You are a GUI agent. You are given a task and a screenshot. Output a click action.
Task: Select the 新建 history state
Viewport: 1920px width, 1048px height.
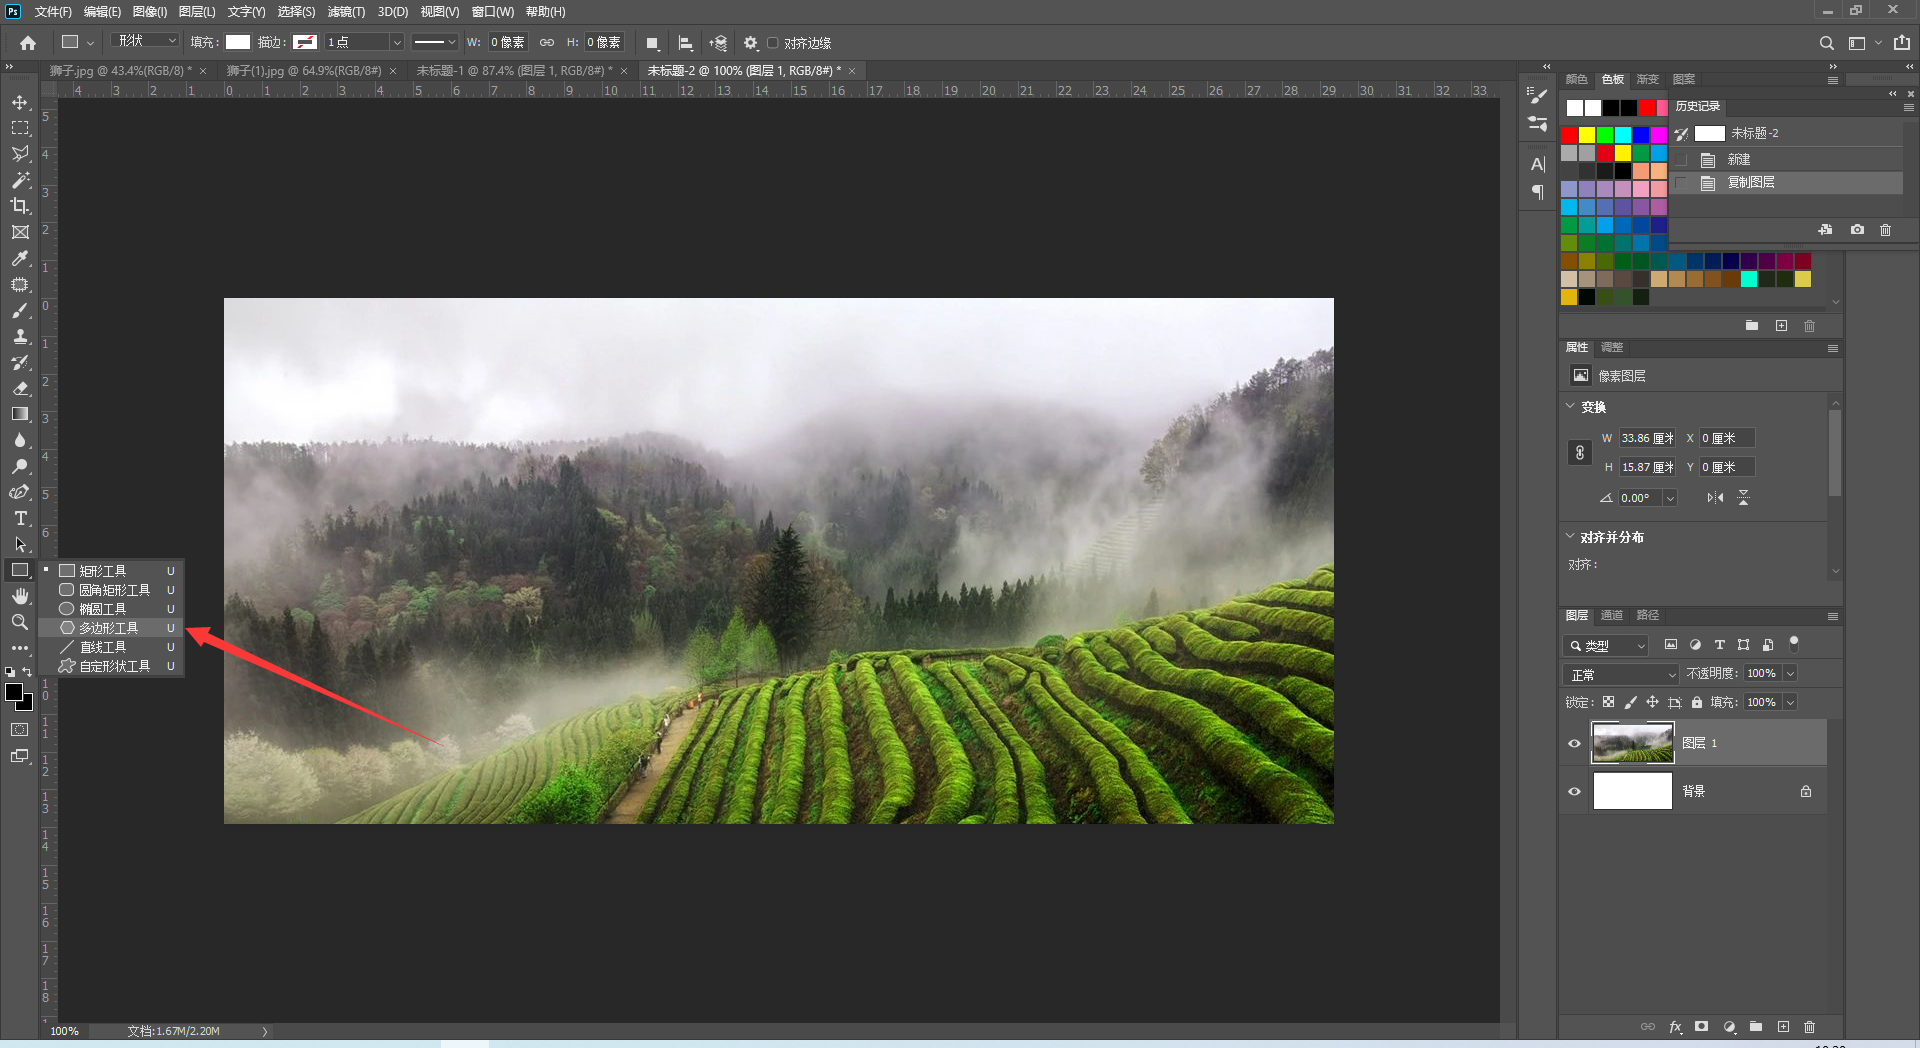click(1738, 159)
